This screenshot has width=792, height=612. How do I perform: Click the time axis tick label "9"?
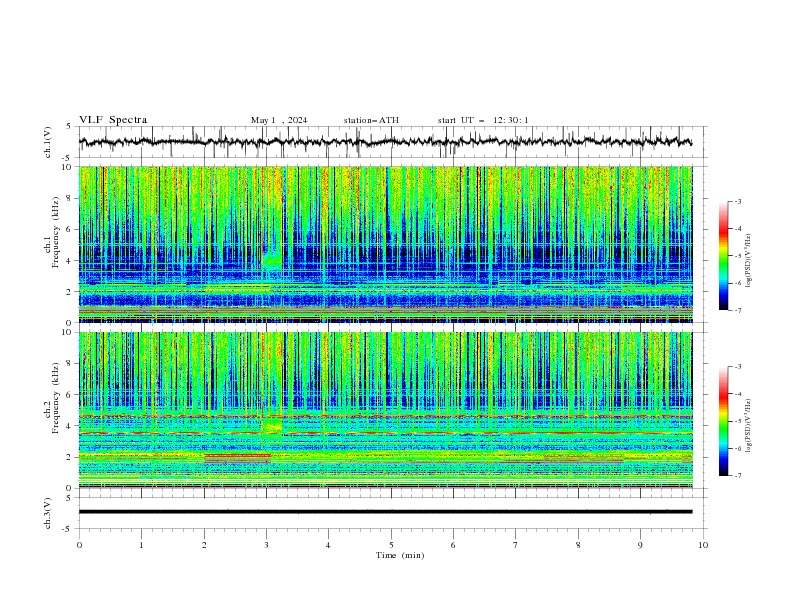640,545
